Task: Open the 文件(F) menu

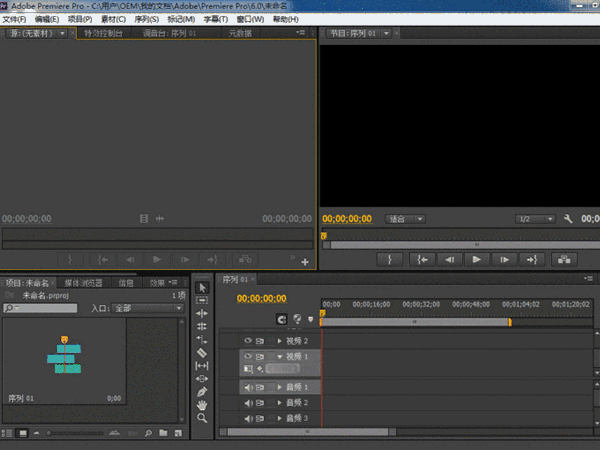Action: click(14, 19)
